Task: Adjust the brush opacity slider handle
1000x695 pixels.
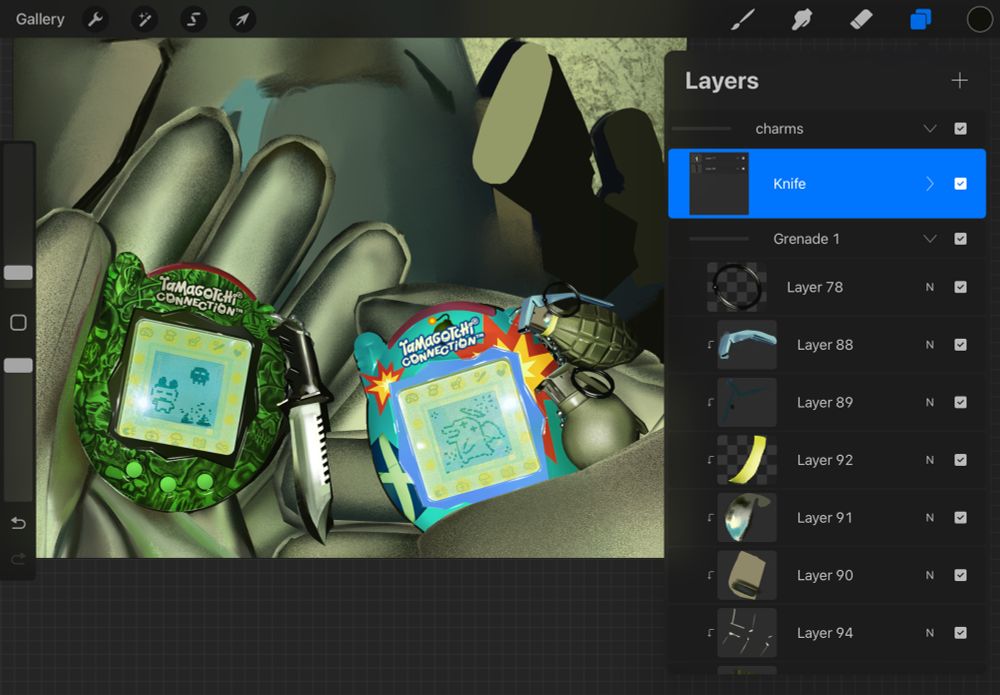Action: pyautogui.click(x=18, y=365)
